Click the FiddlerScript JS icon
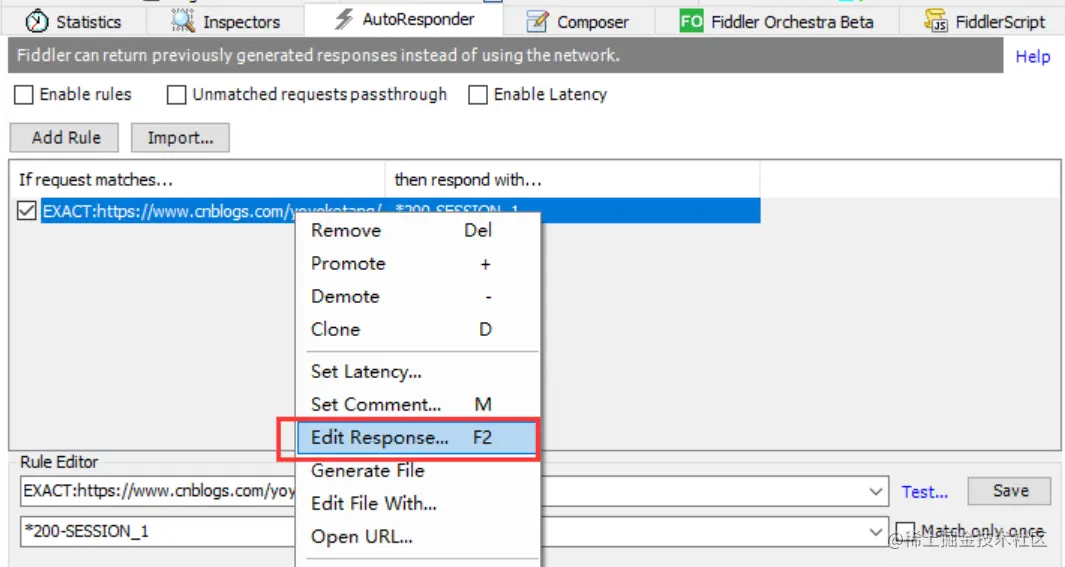1065x567 pixels. coord(936,21)
